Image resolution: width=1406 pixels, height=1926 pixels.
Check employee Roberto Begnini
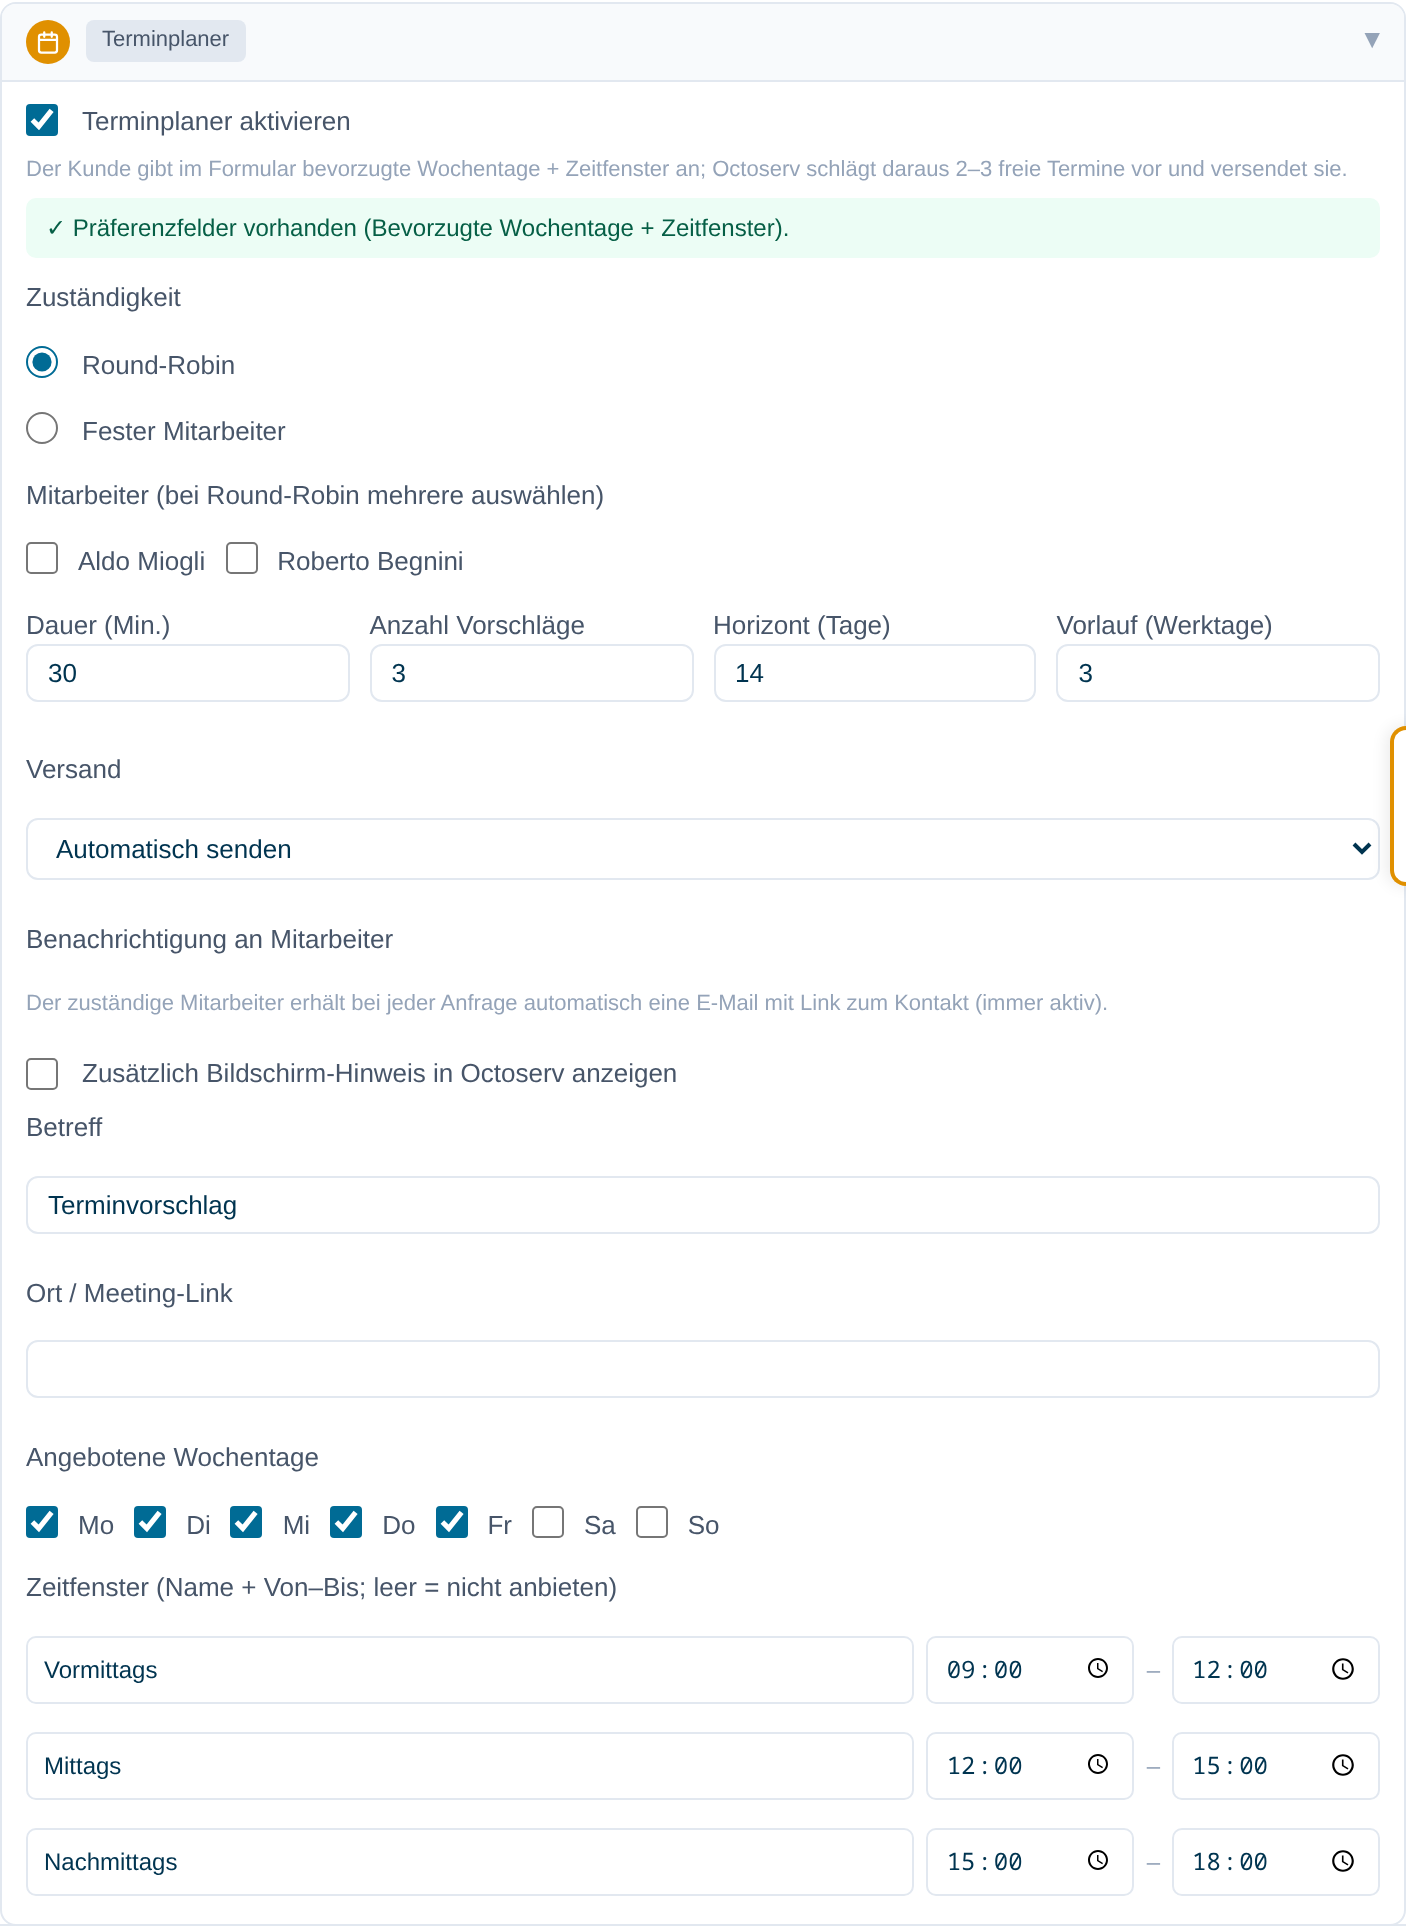click(x=242, y=558)
